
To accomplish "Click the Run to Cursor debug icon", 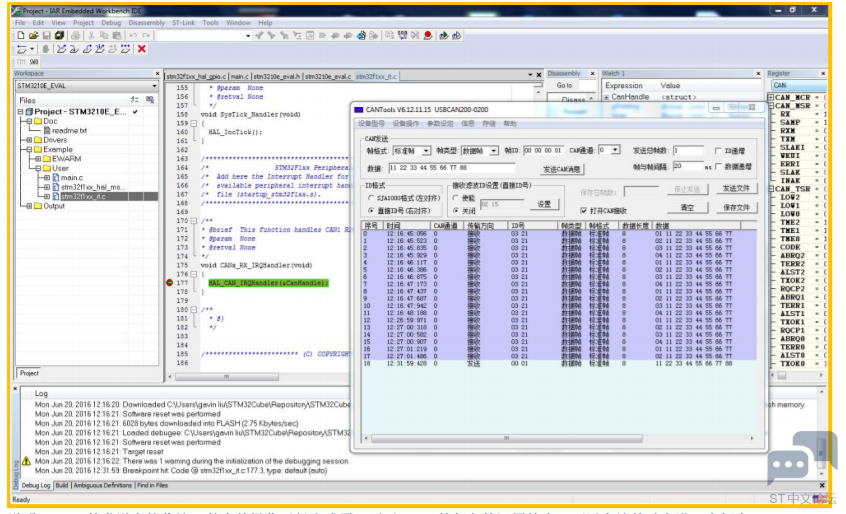I will tap(113, 49).
